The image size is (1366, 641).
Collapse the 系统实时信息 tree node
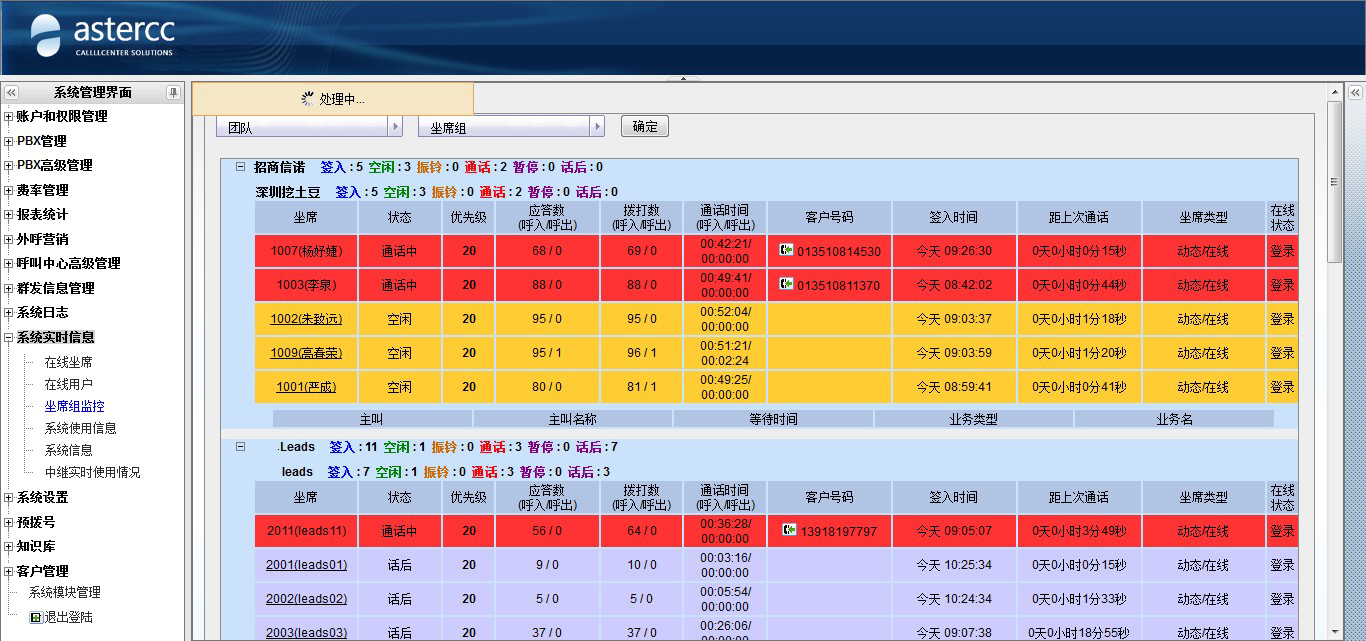coord(9,338)
